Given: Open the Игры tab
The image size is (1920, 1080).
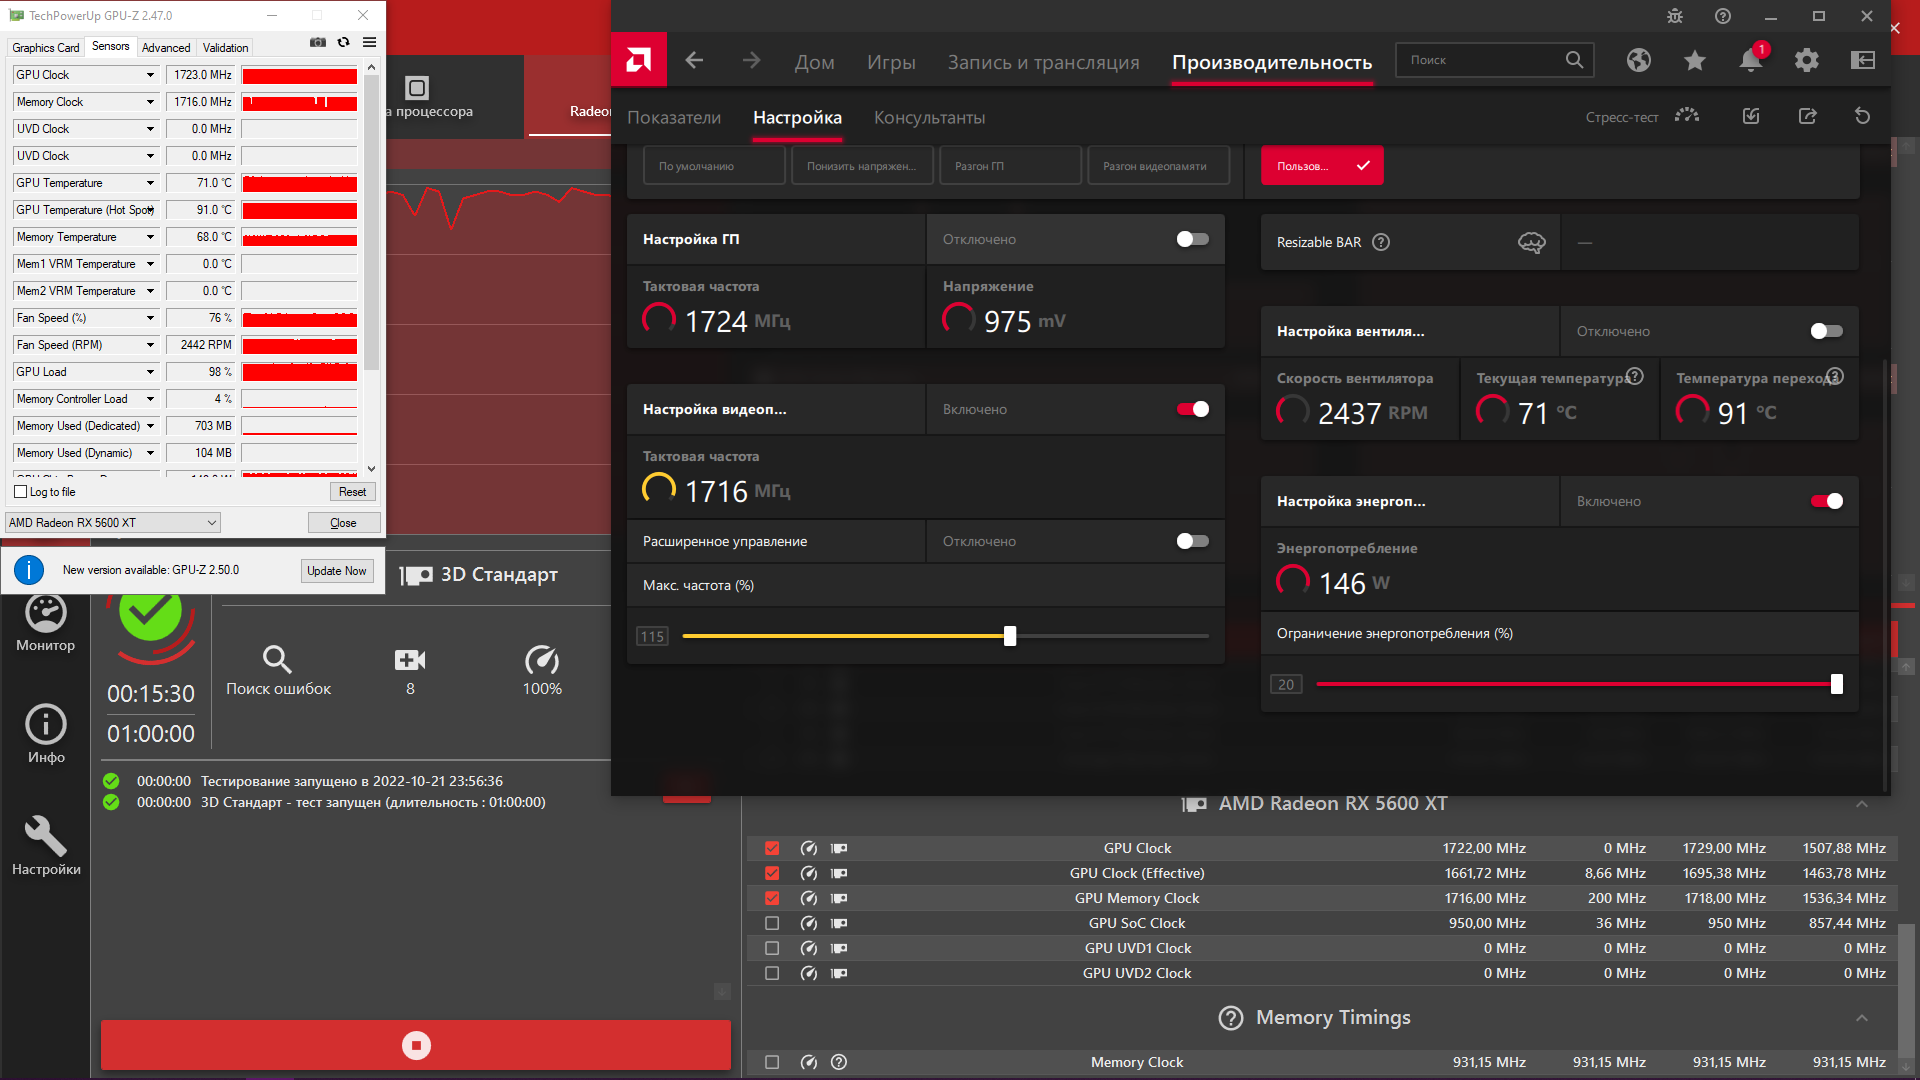Looking at the screenshot, I should tap(891, 62).
